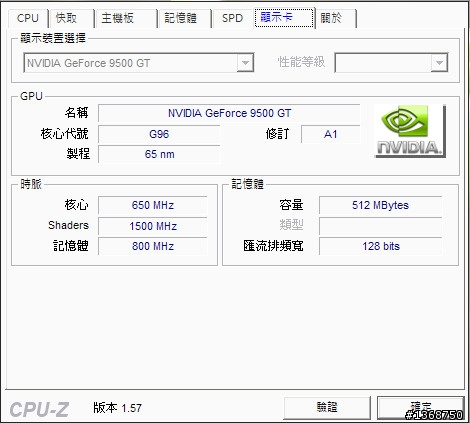This screenshot has width=470, height=423.
Task: Select the core code name value G96
Action: [x=159, y=134]
